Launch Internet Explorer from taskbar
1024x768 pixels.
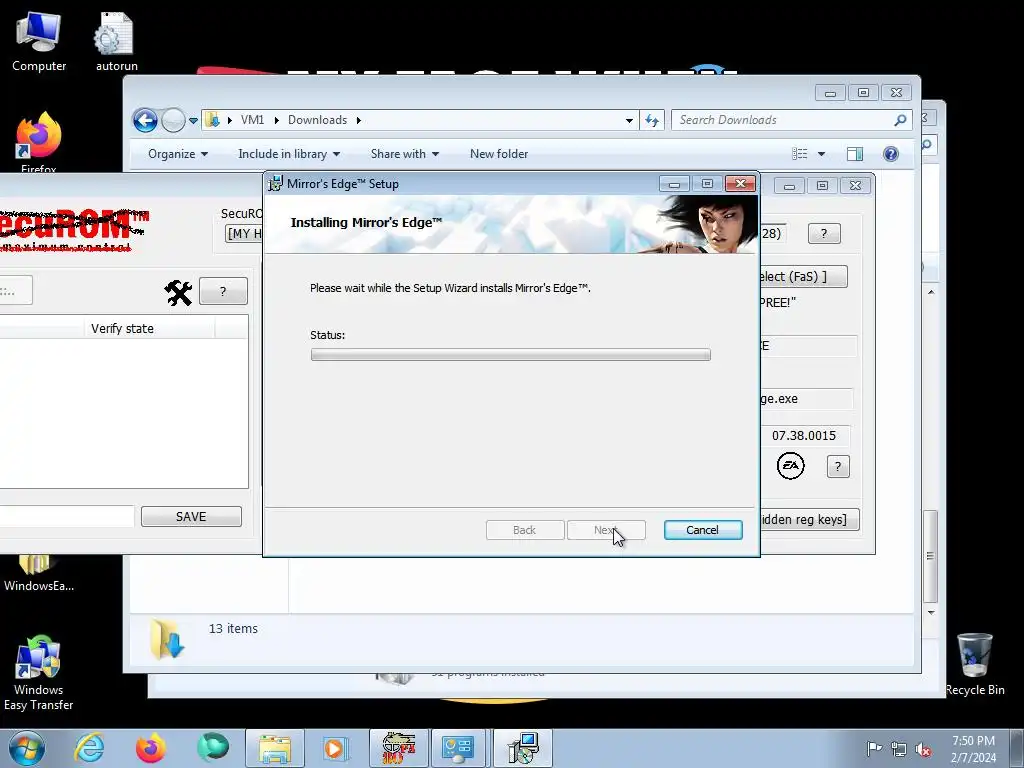pyautogui.click(x=88, y=748)
